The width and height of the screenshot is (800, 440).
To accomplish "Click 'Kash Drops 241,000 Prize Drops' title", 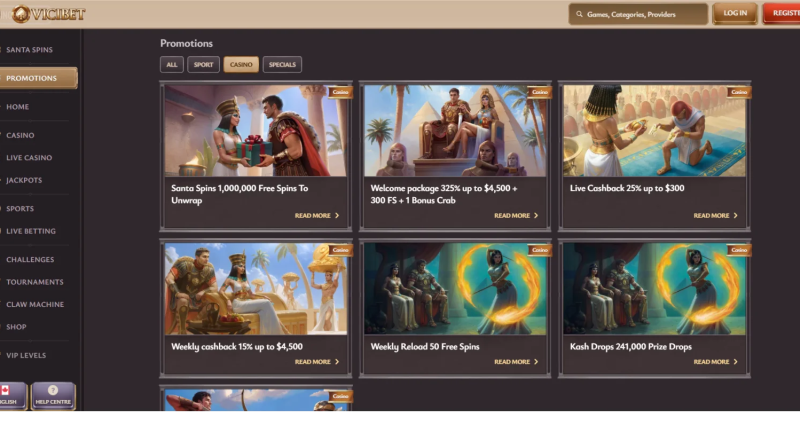I will click(x=631, y=346).
